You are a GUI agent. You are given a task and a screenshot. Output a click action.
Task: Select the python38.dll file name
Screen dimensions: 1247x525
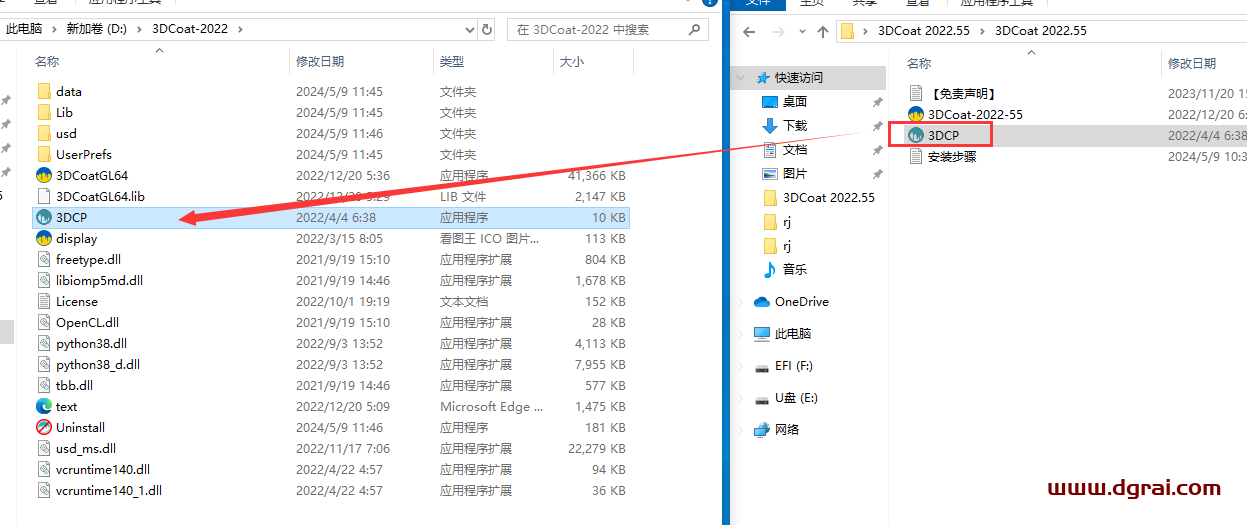tap(93, 343)
